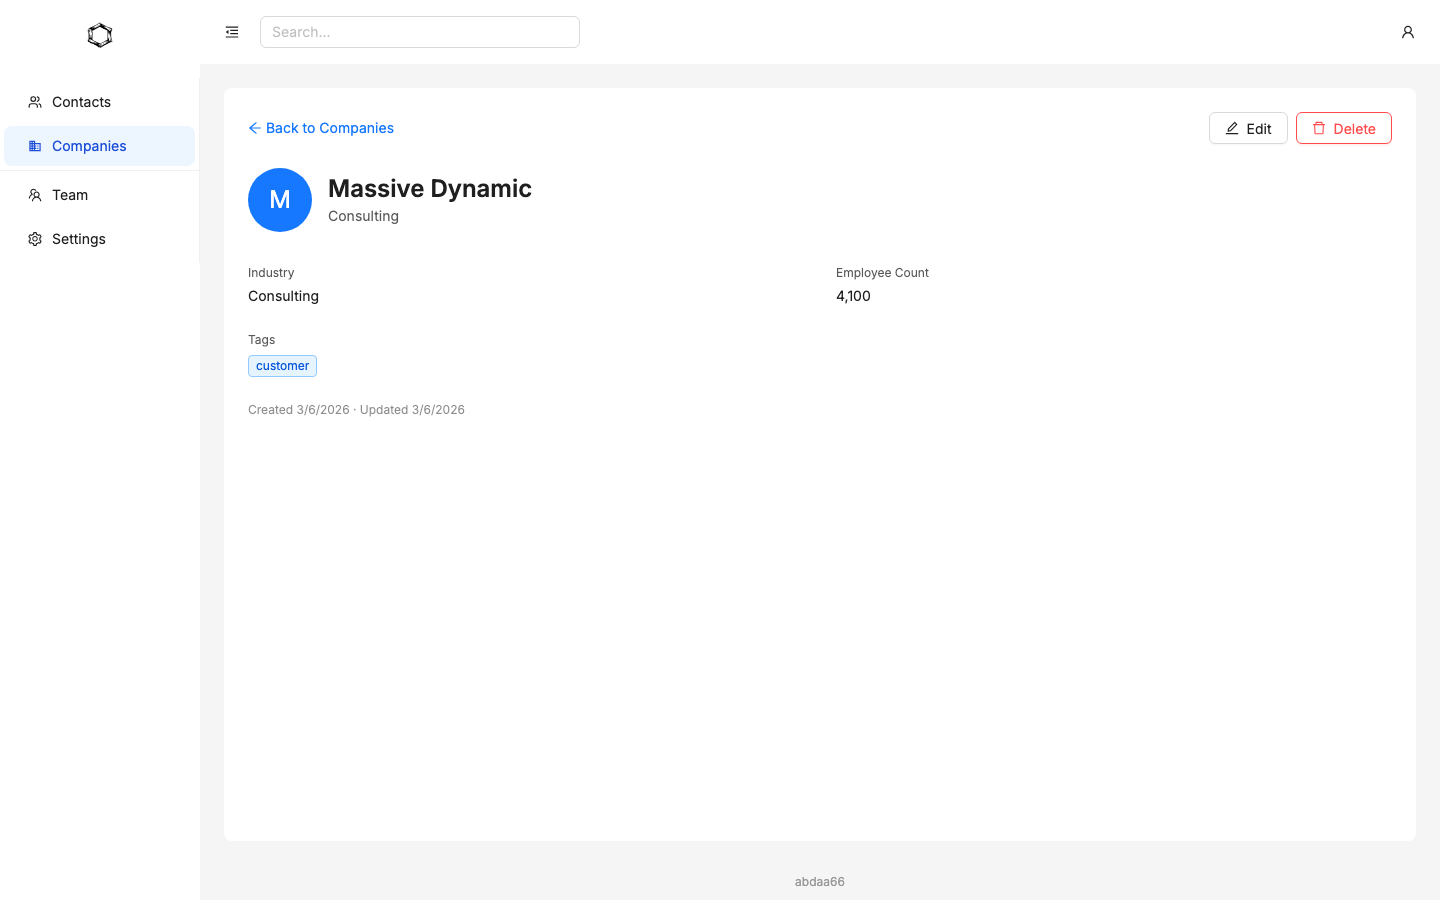The image size is (1440, 900).
Task: Click the Created 3/6/2026 timestamp text
Action: click(299, 410)
